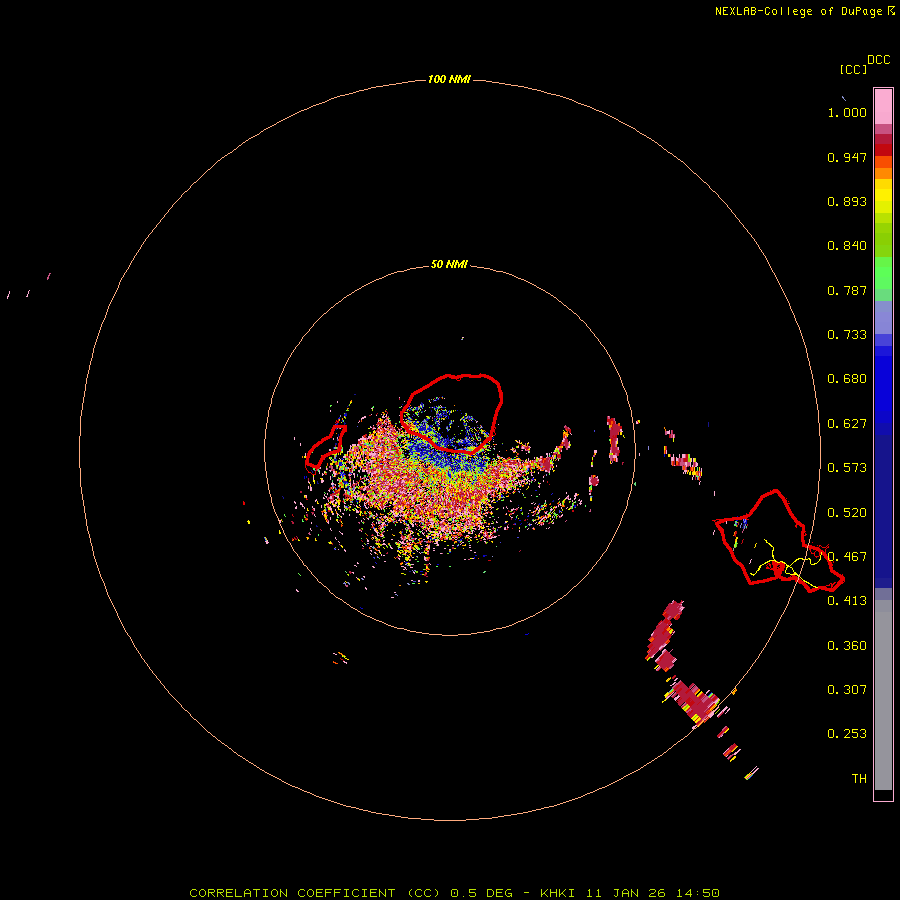Click the Correlation Coefficient product caption
This screenshot has width=900, height=900.
454,893
